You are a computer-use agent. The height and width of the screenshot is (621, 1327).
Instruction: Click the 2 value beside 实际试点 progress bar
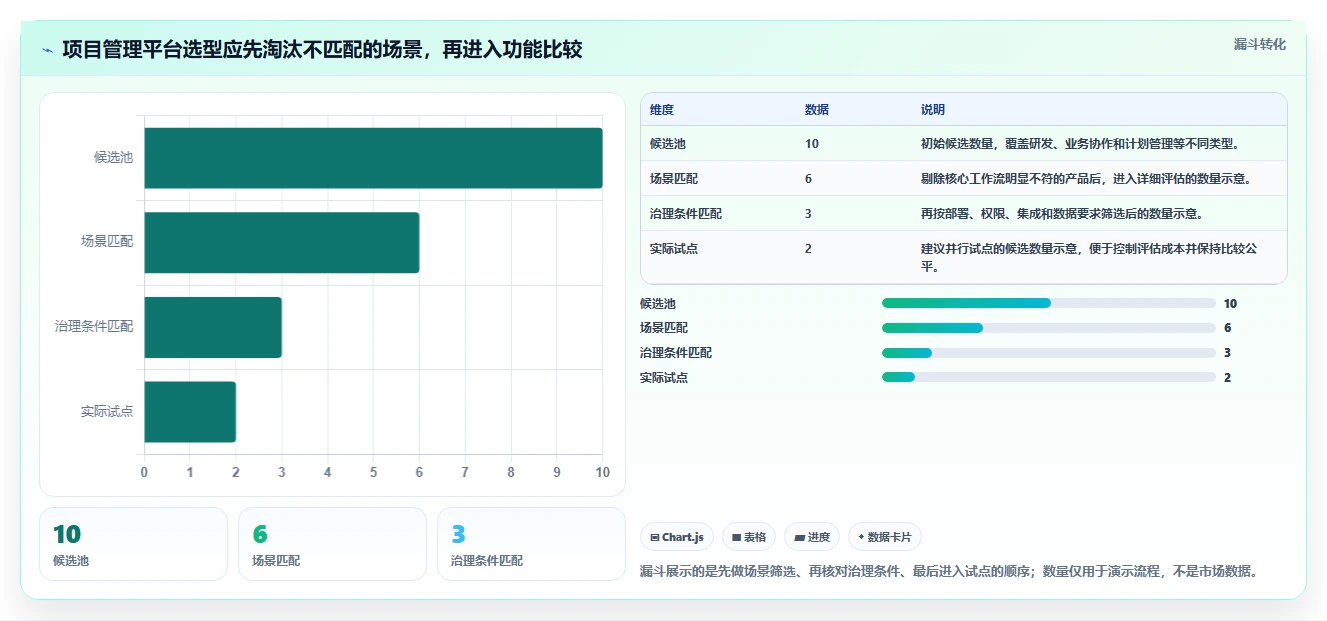tap(1227, 378)
